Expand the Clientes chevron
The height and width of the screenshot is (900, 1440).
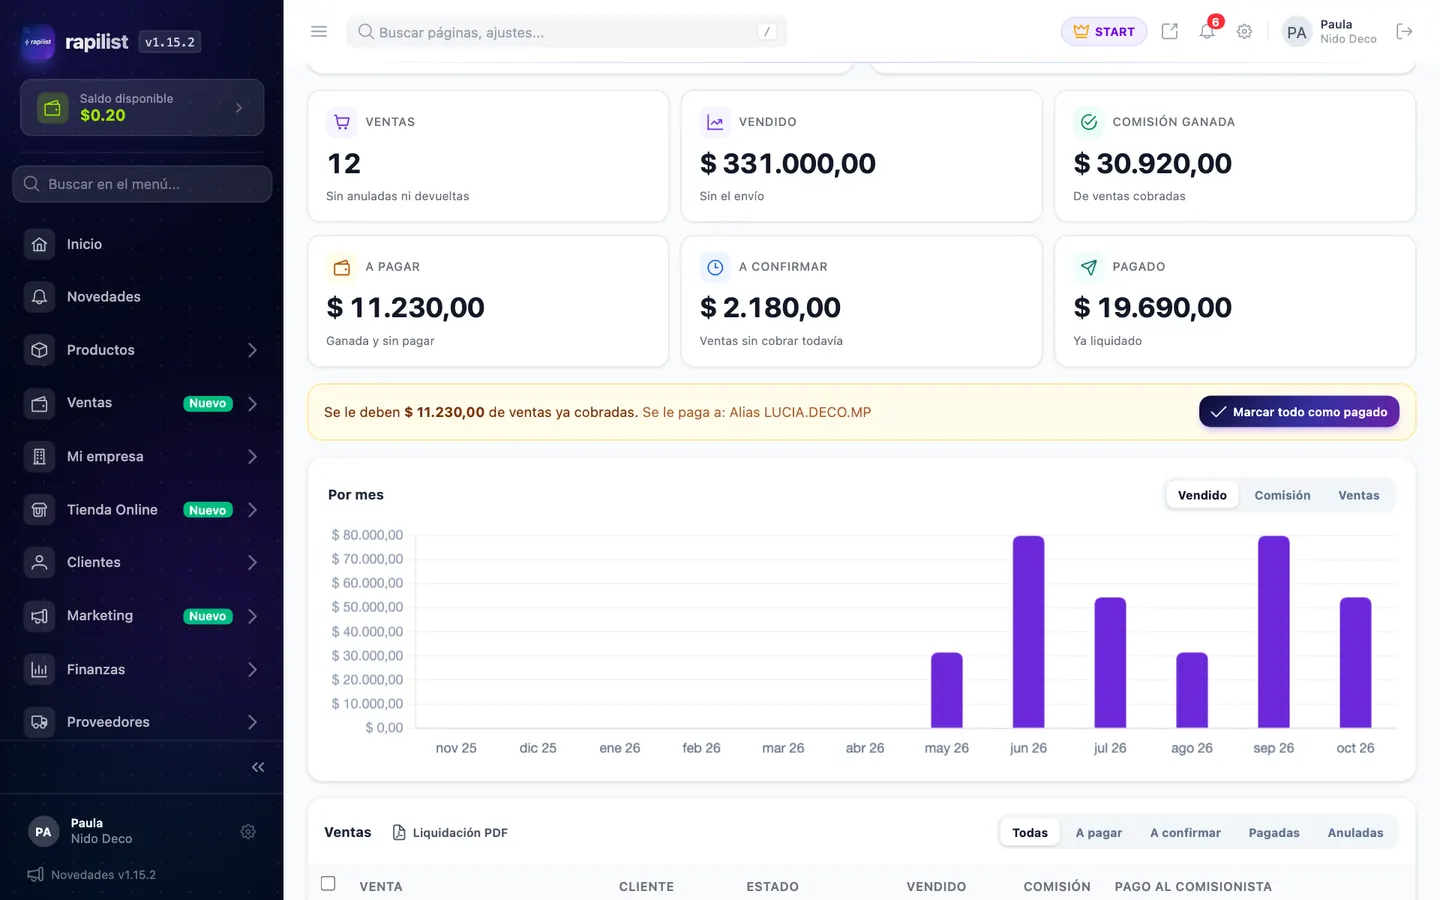point(252,562)
